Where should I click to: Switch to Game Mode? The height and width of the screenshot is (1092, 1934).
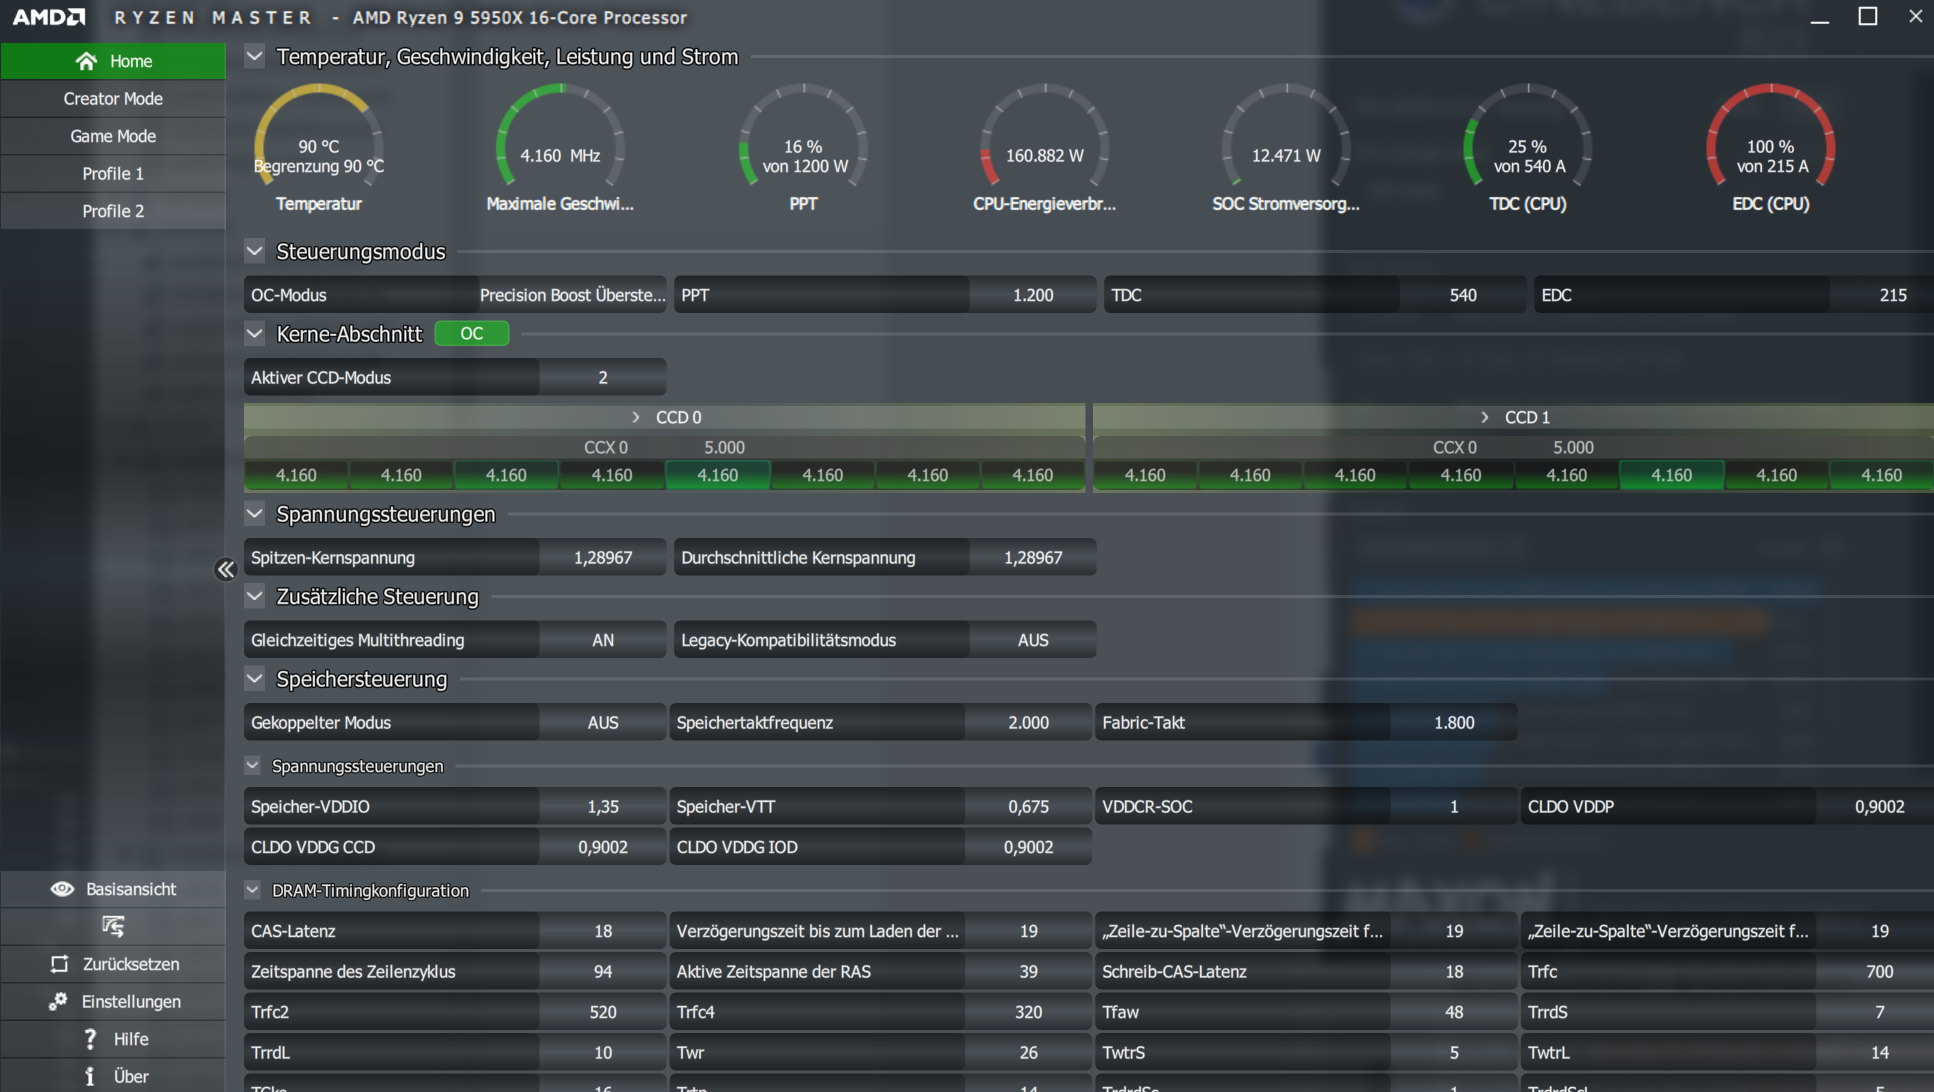113,136
